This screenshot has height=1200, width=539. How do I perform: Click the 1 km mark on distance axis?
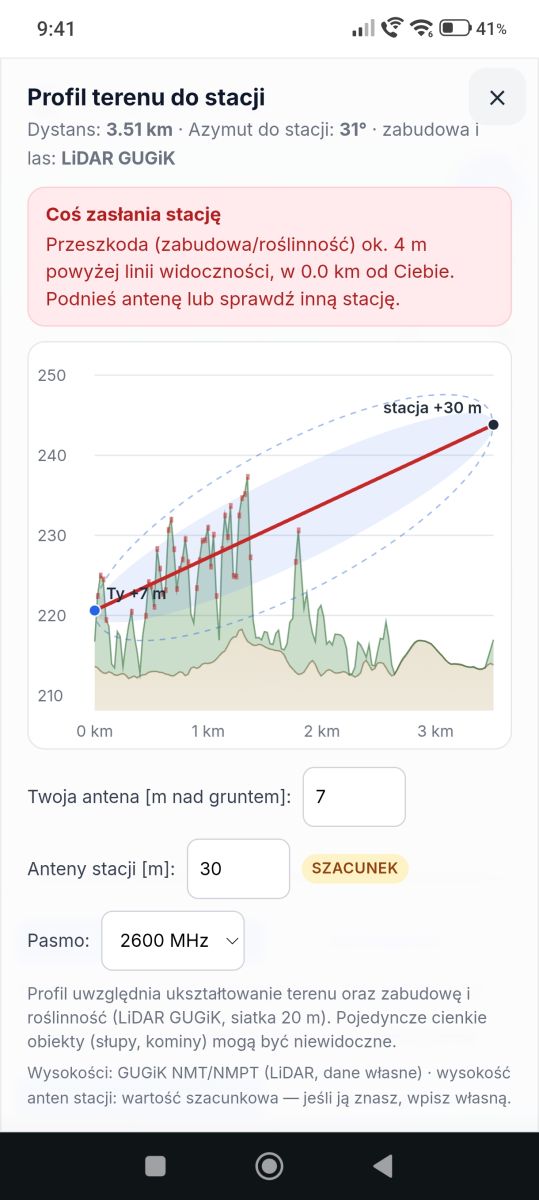coord(208,731)
